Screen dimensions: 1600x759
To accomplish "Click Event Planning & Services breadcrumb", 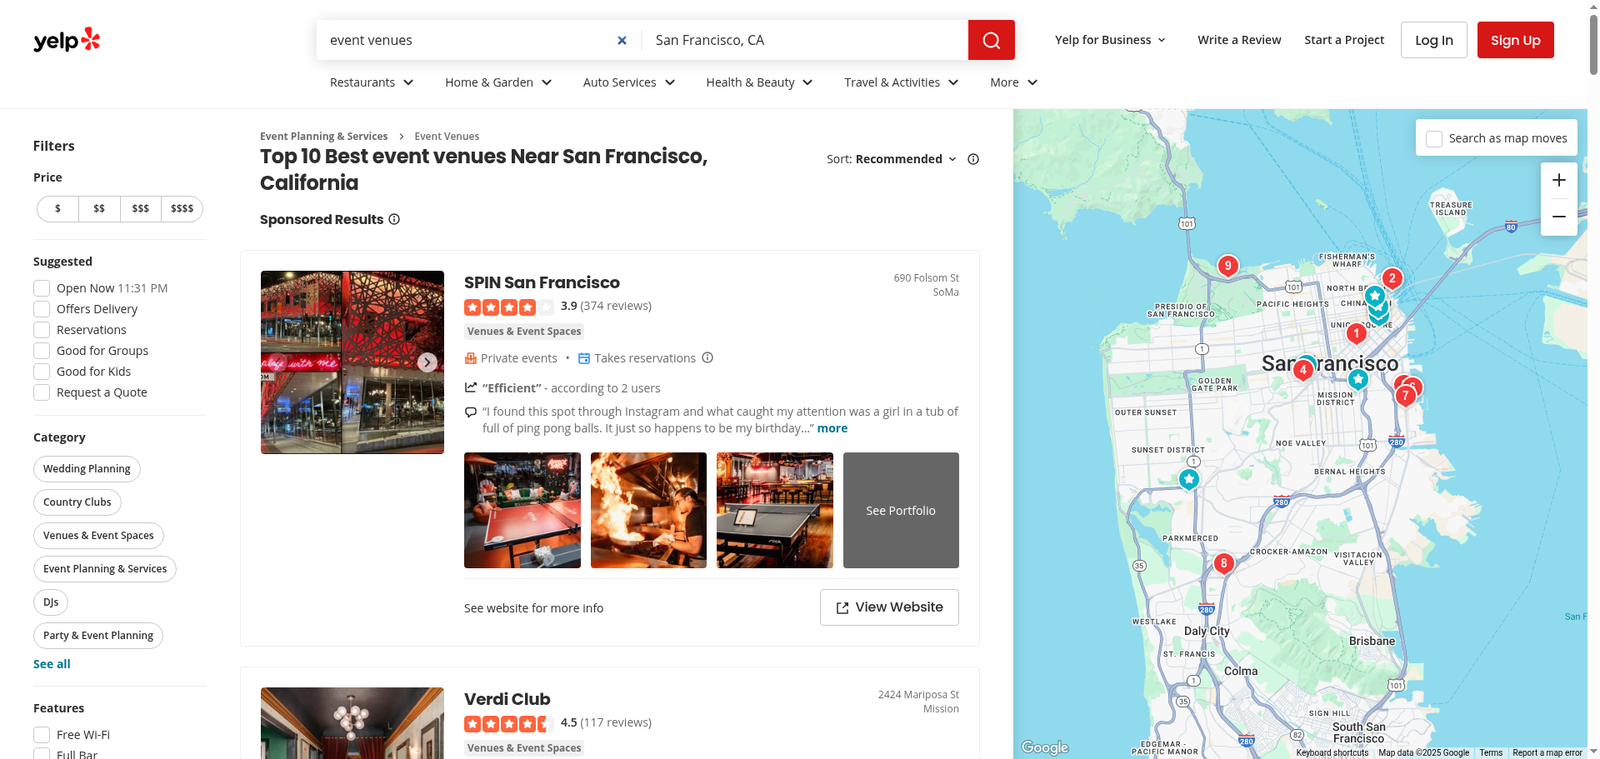I will pyautogui.click(x=324, y=136).
